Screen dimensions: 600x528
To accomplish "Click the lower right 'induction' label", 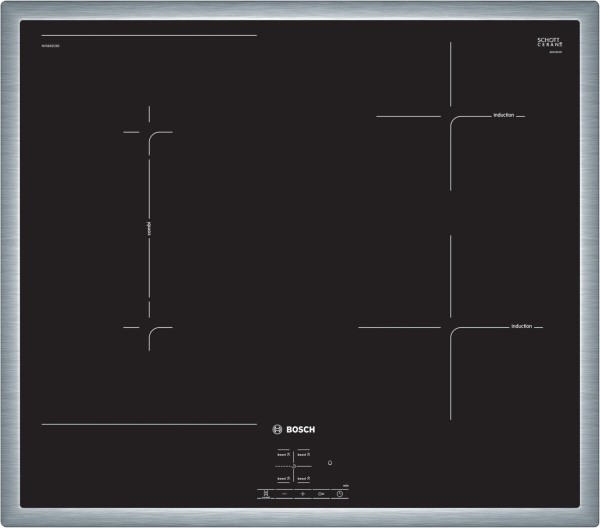I will pyautogui.click(x=522, y=326).
